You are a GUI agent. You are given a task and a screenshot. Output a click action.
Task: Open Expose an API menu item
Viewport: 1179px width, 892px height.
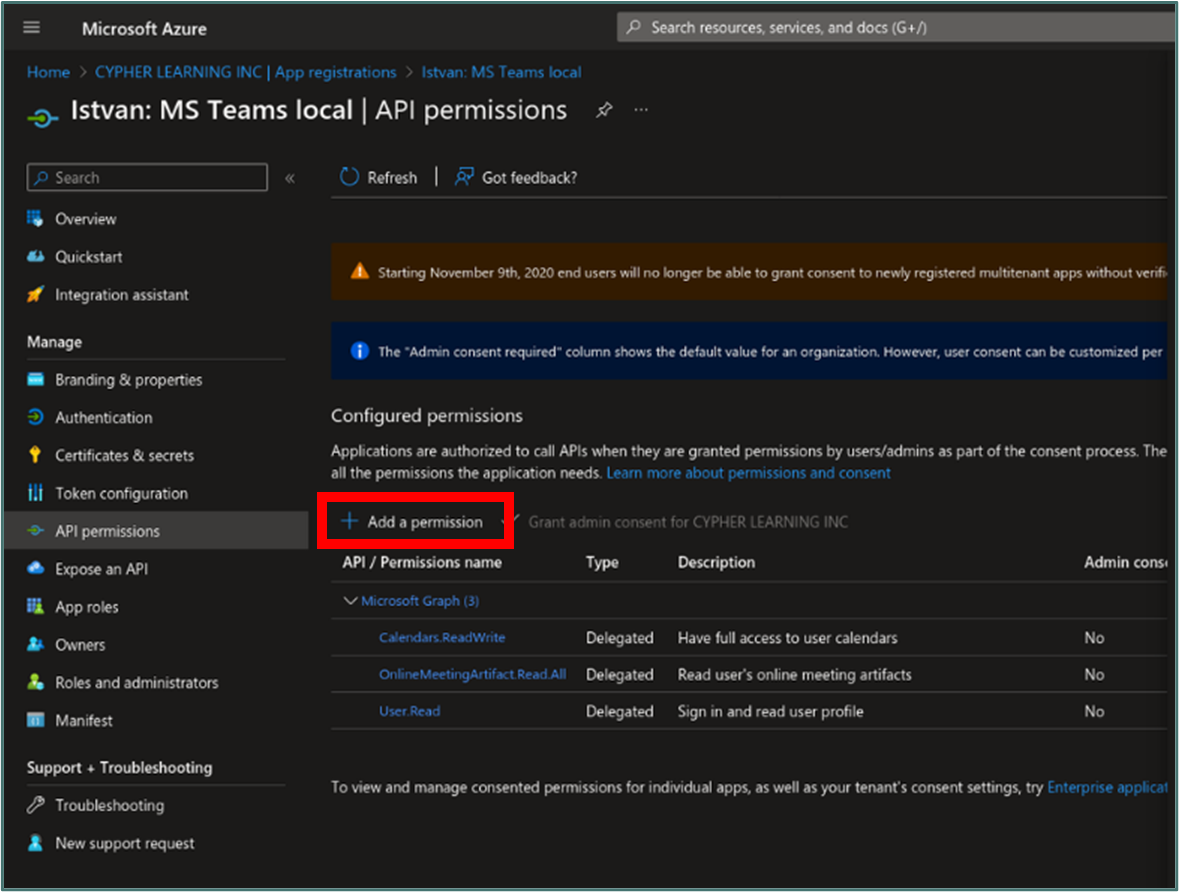102,569
